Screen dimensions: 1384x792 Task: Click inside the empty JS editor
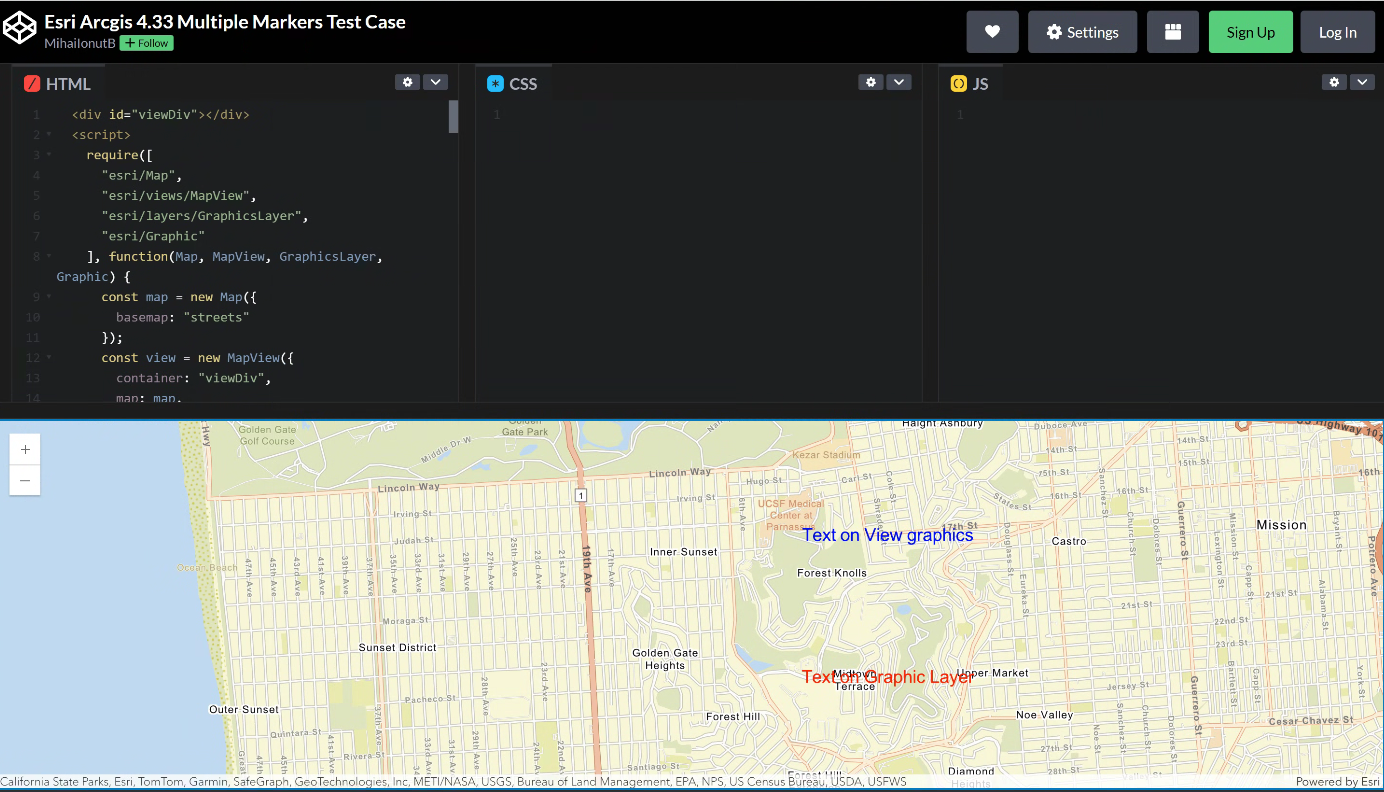(x=1160, y=250)
